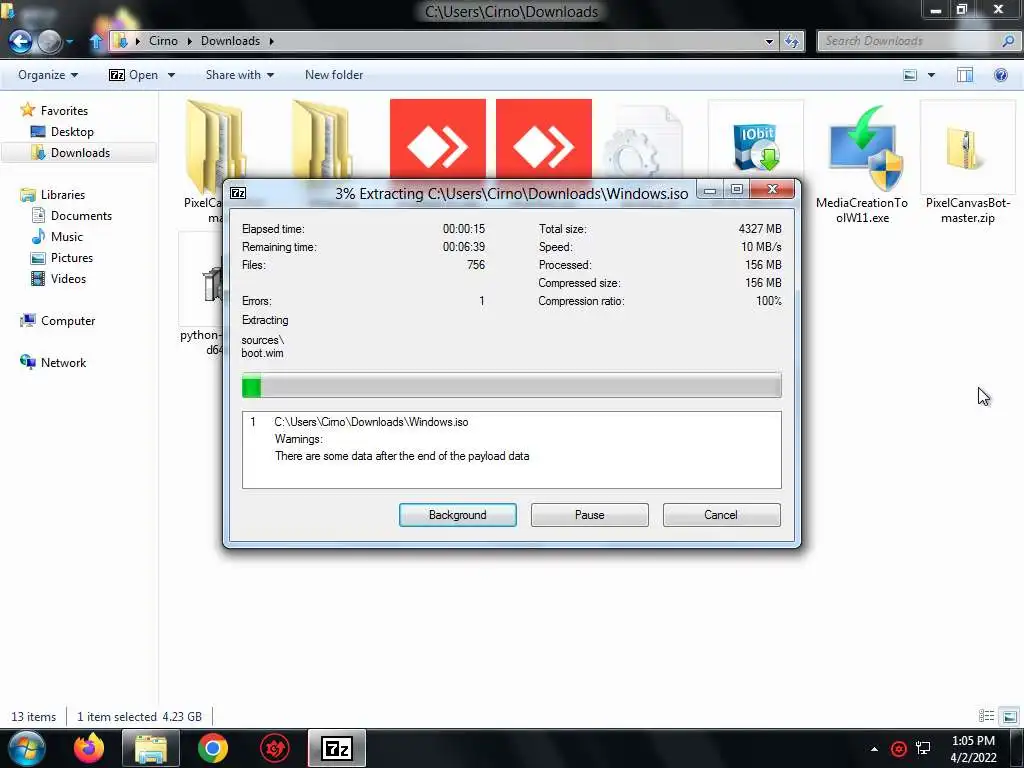Minimize the 7-Zip extraction dialog

pos(711,190)
